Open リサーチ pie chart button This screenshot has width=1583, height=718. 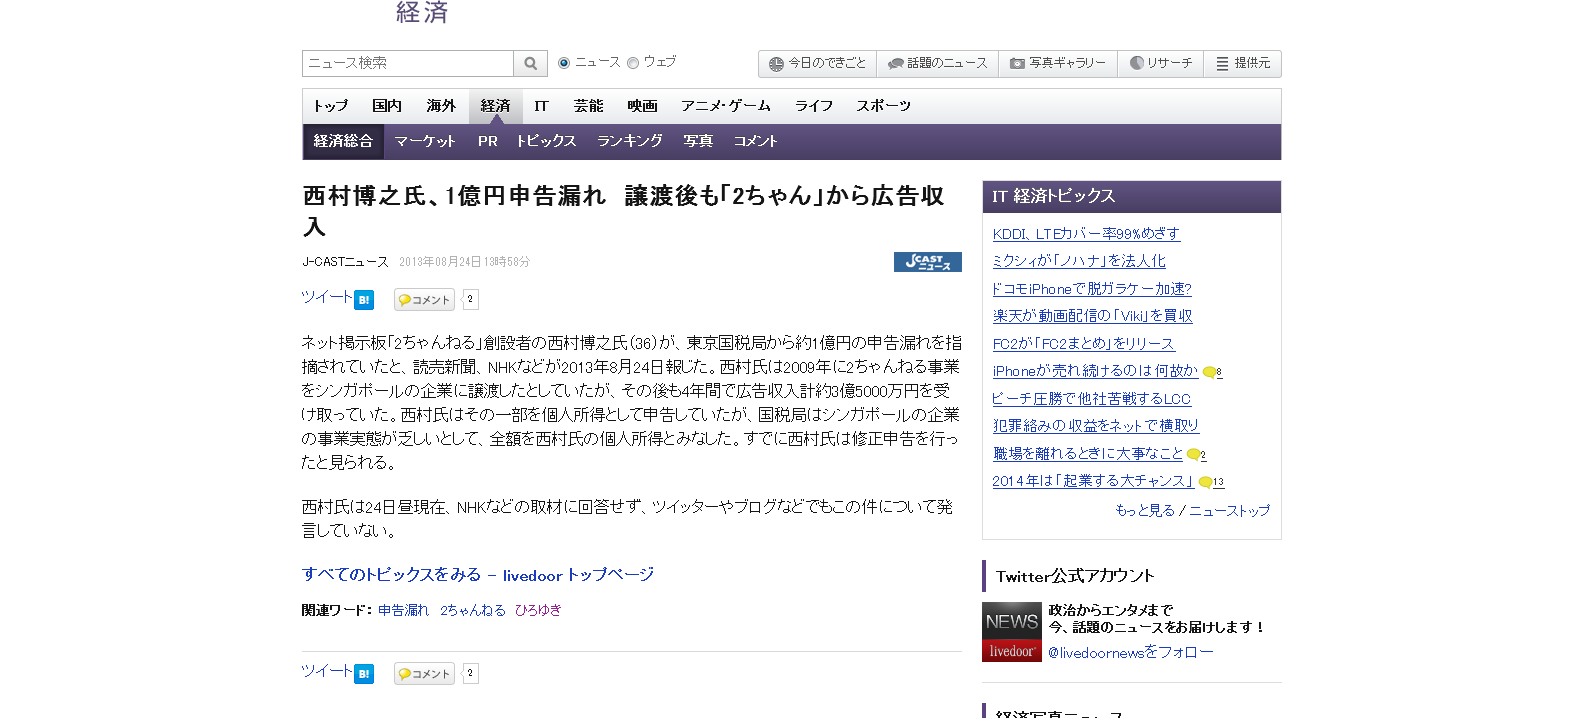click(1160, 63)
